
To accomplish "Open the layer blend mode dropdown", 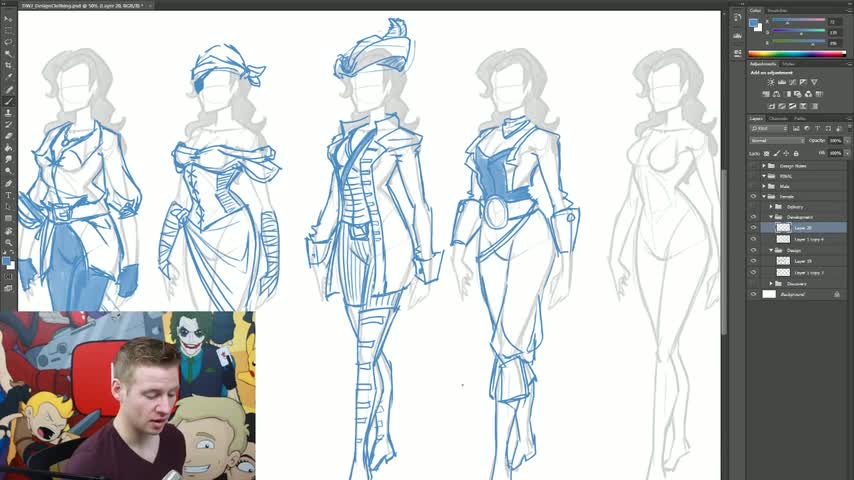I will tap(777, 141).
